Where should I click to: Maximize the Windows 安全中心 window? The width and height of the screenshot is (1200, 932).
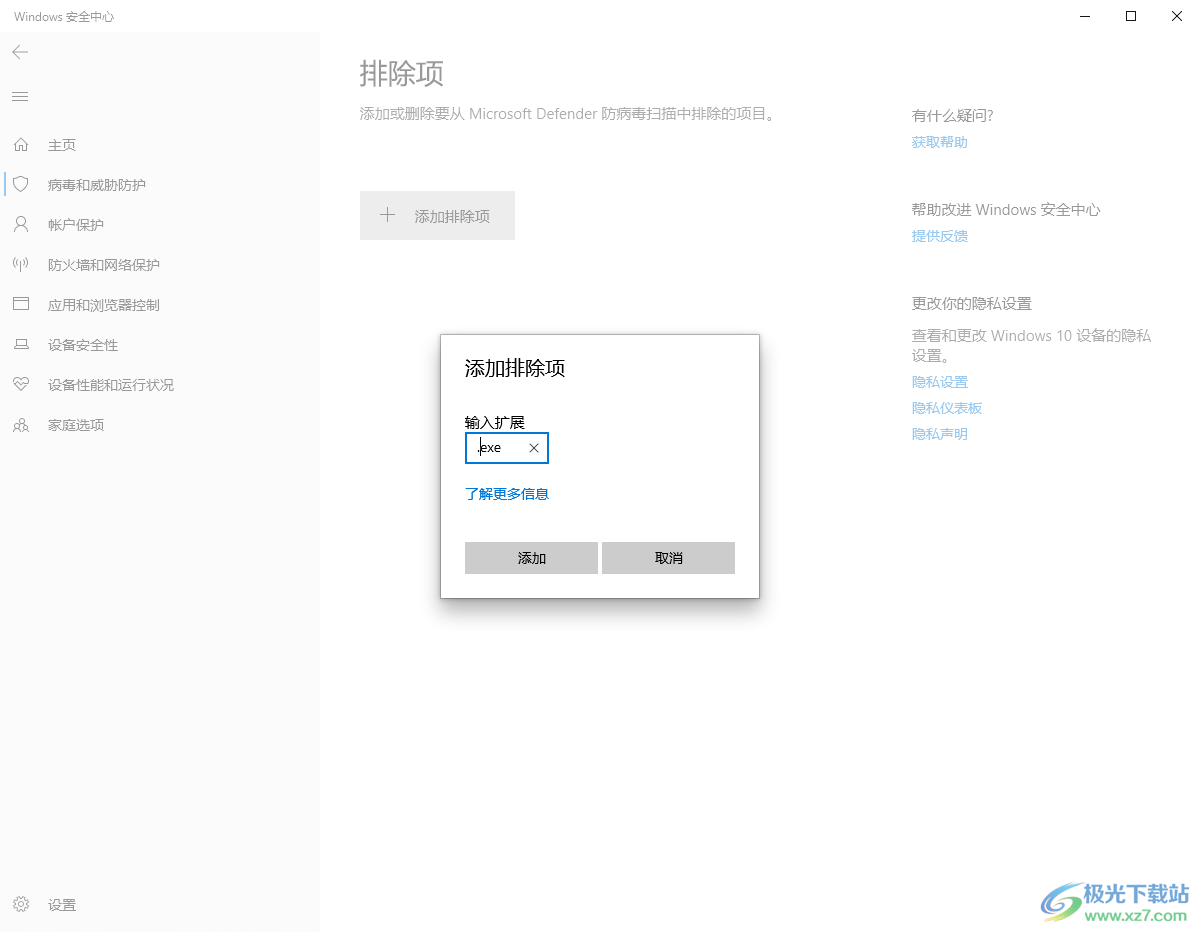[1131, 16]
